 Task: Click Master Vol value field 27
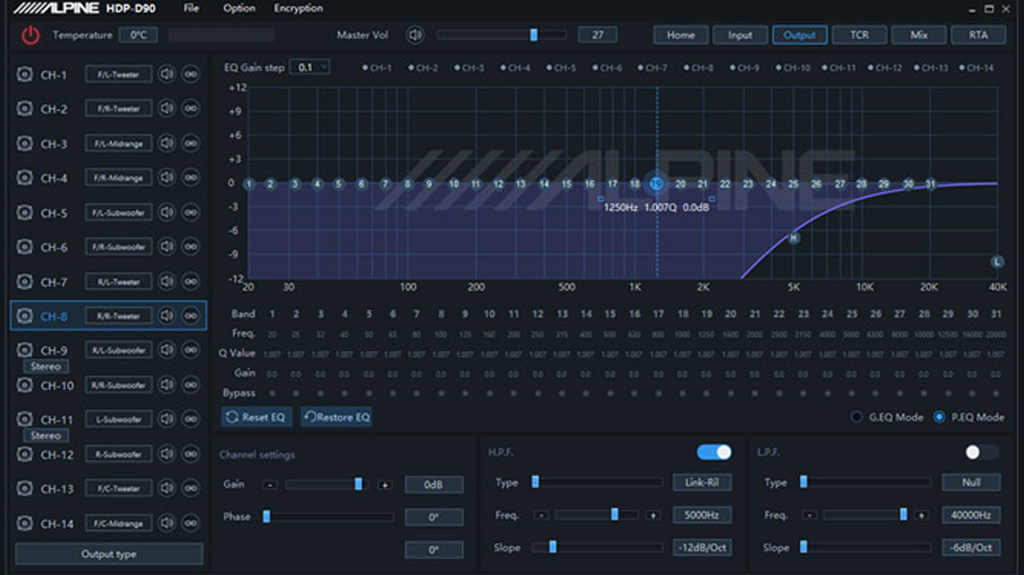pyautogui.click(x=598, y=35)
